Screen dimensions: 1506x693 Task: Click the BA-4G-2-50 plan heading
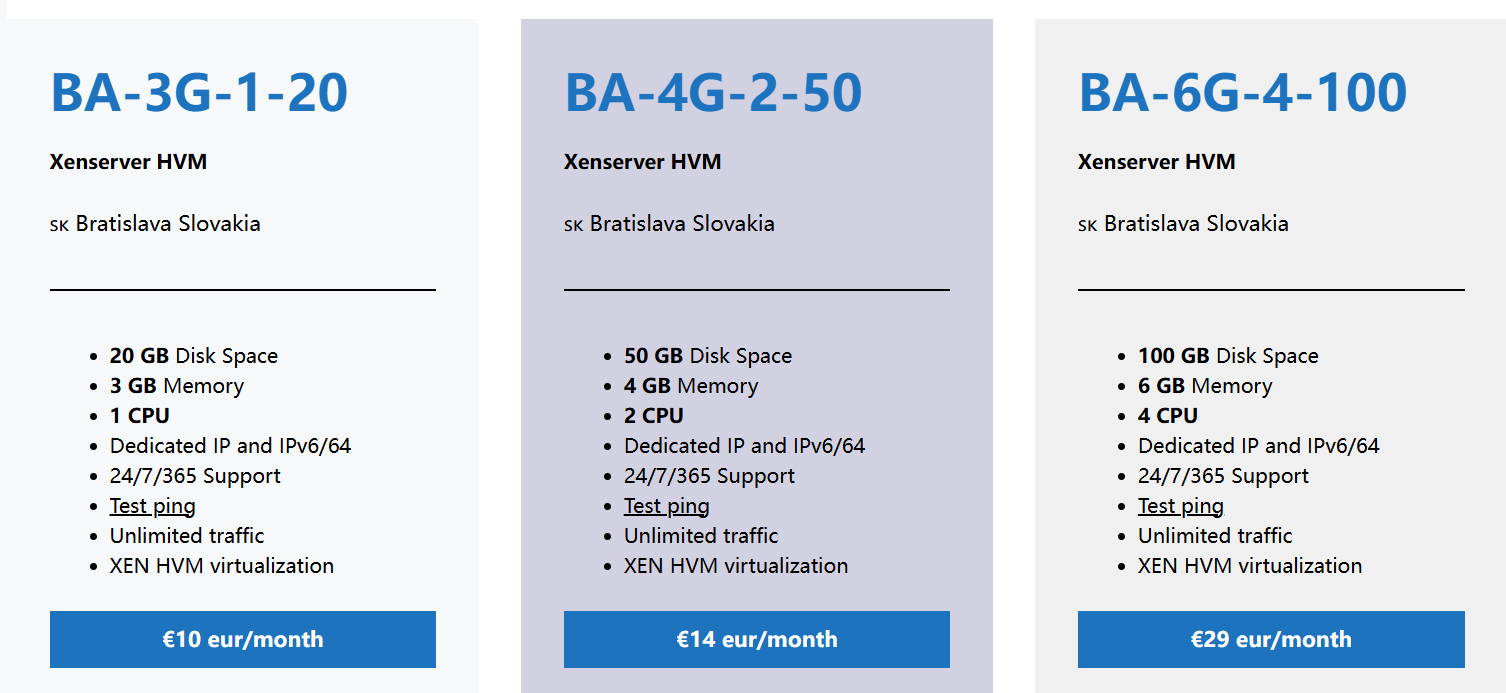(x=713, y=92)
